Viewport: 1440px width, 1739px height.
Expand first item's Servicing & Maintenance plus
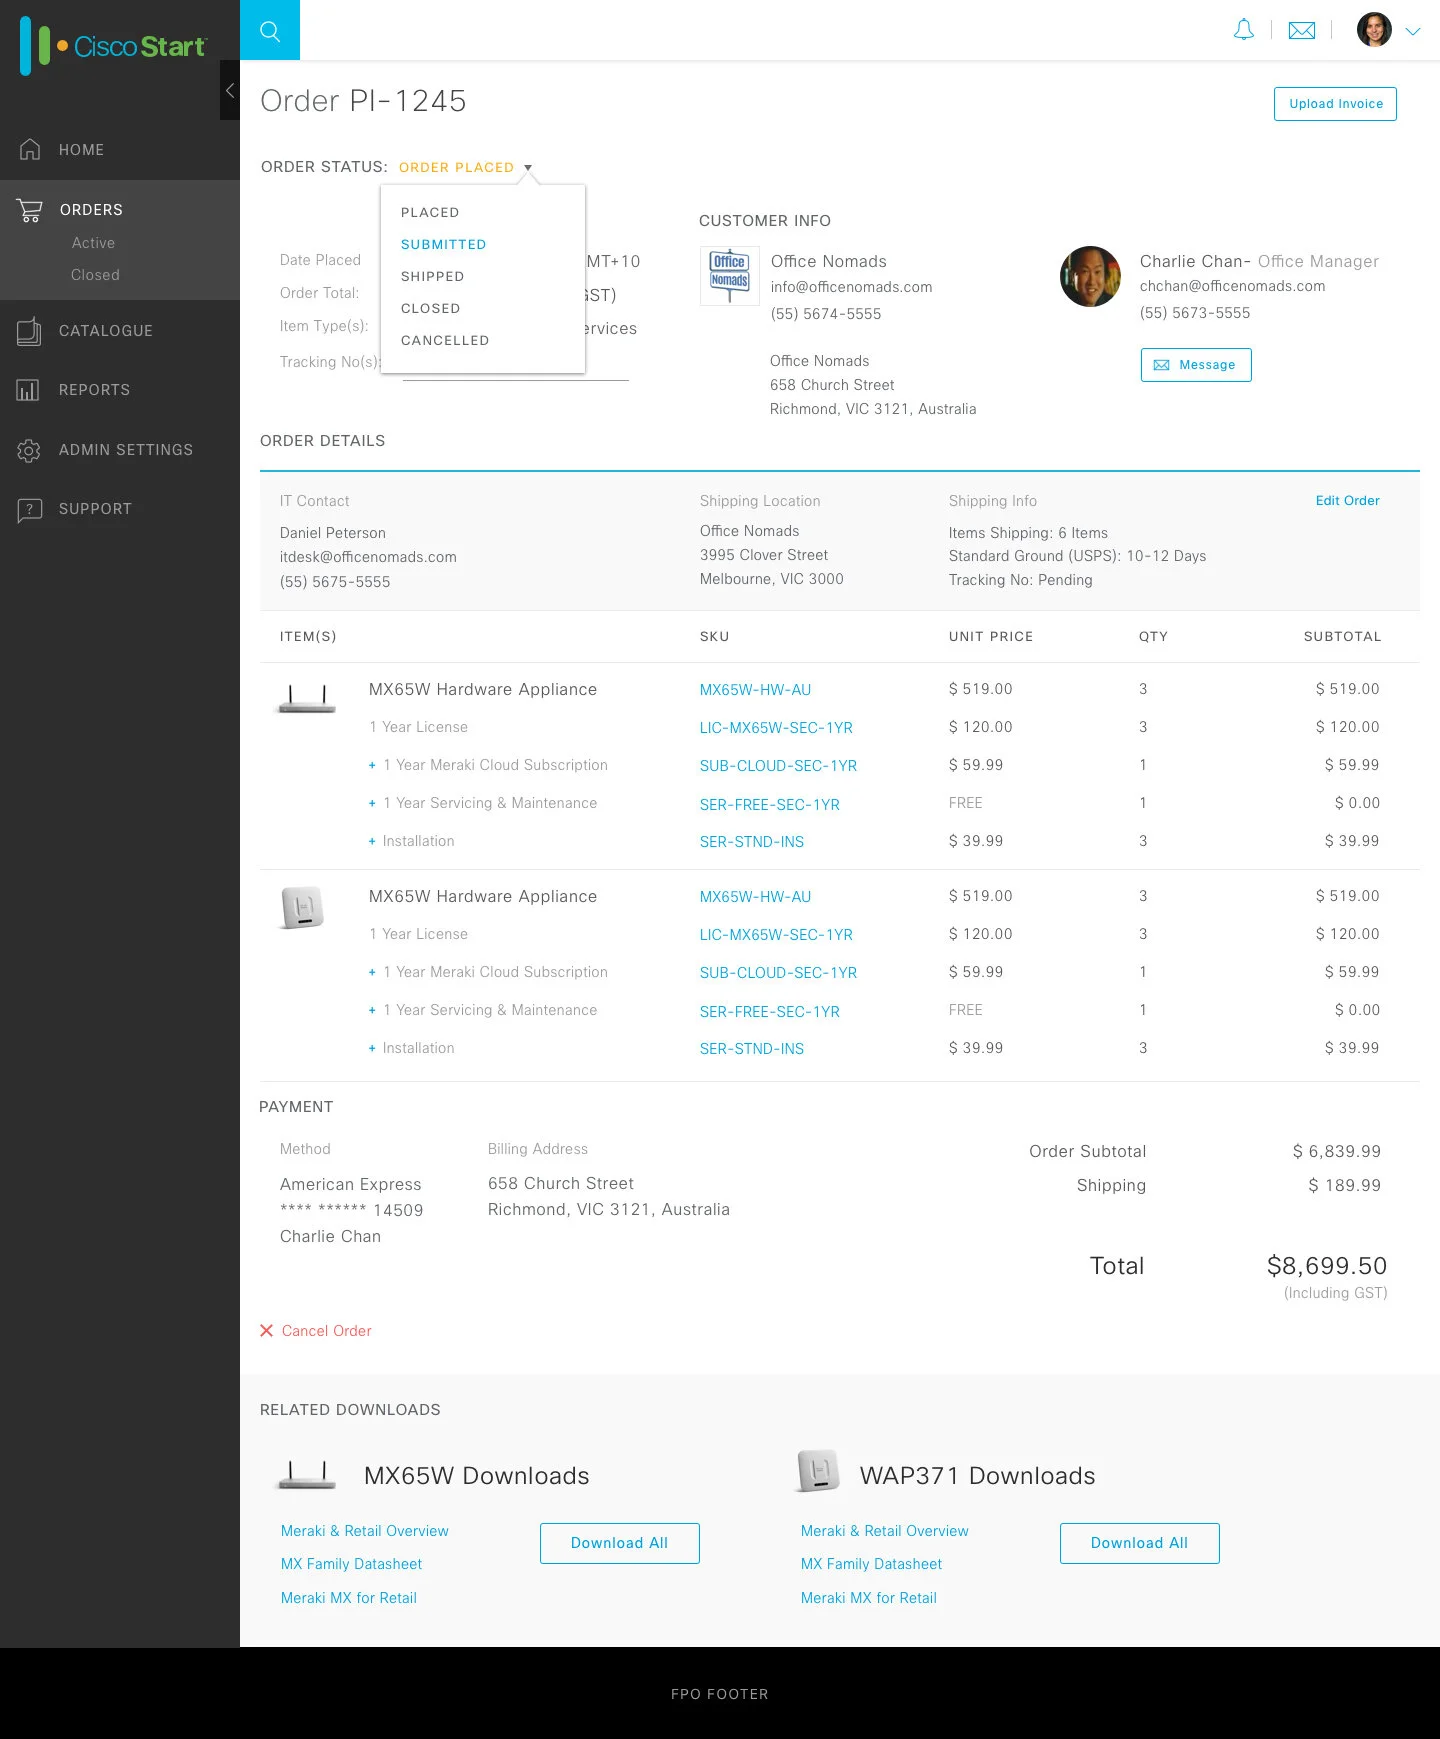point(372,804)
